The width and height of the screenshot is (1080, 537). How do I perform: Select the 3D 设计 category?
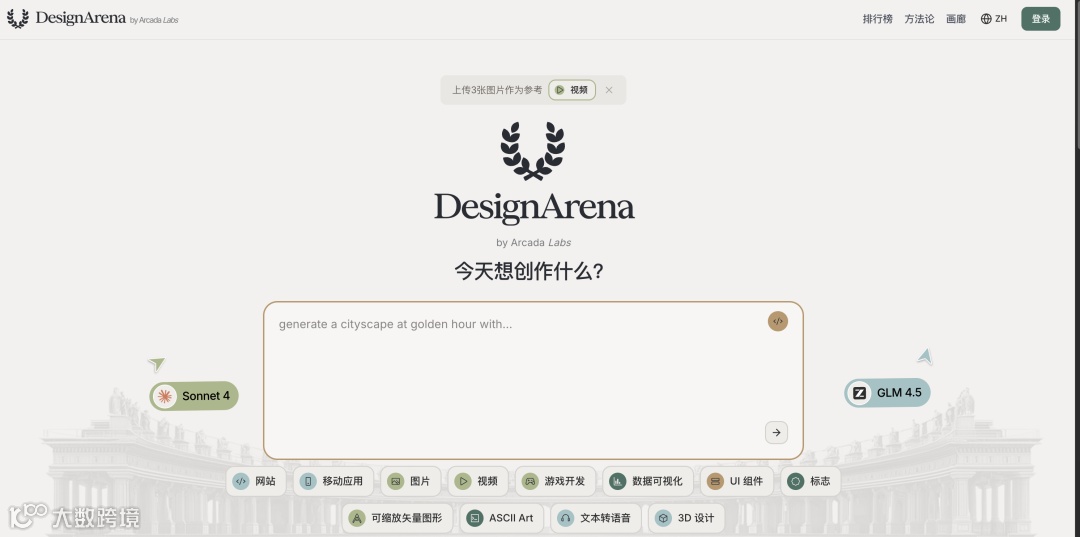click(686, 518)
